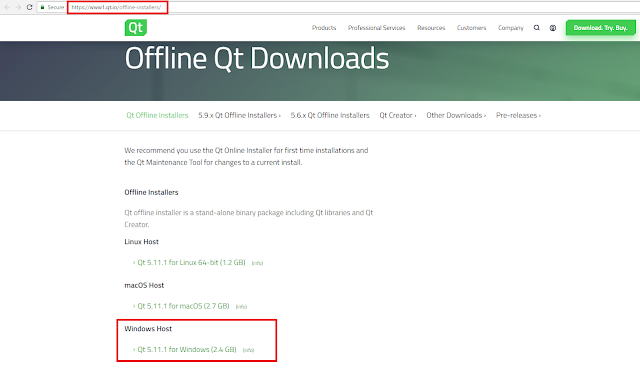Open info link for Linux installer
Viewport: 640px width, 368px height.
257,263
